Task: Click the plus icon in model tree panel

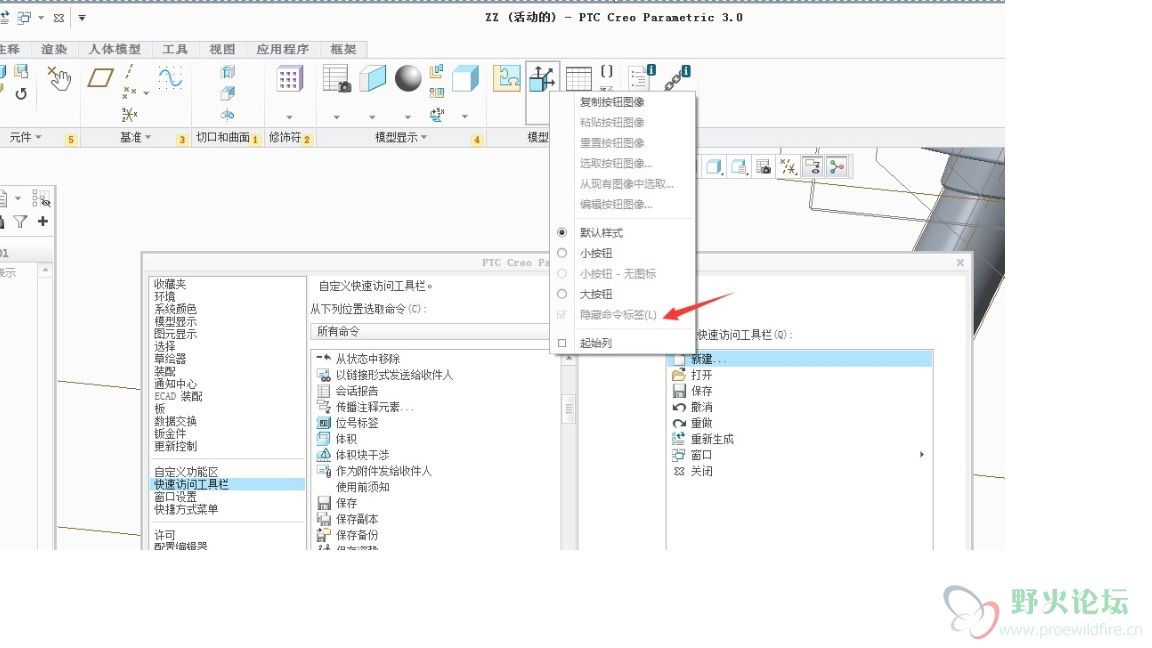Action: coord(43,221)
